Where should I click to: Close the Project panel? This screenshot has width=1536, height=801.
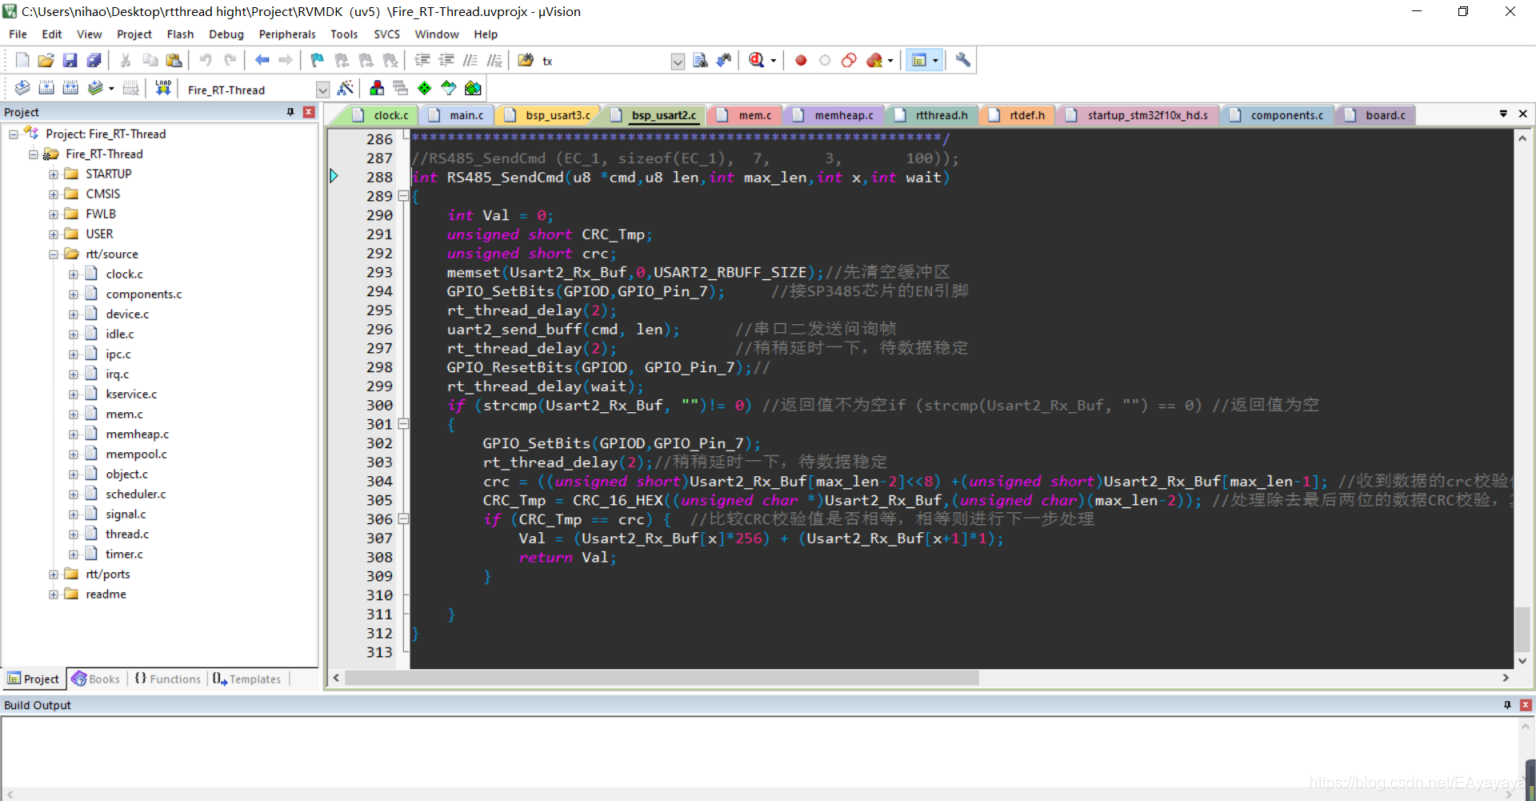(x=309, y=112)
